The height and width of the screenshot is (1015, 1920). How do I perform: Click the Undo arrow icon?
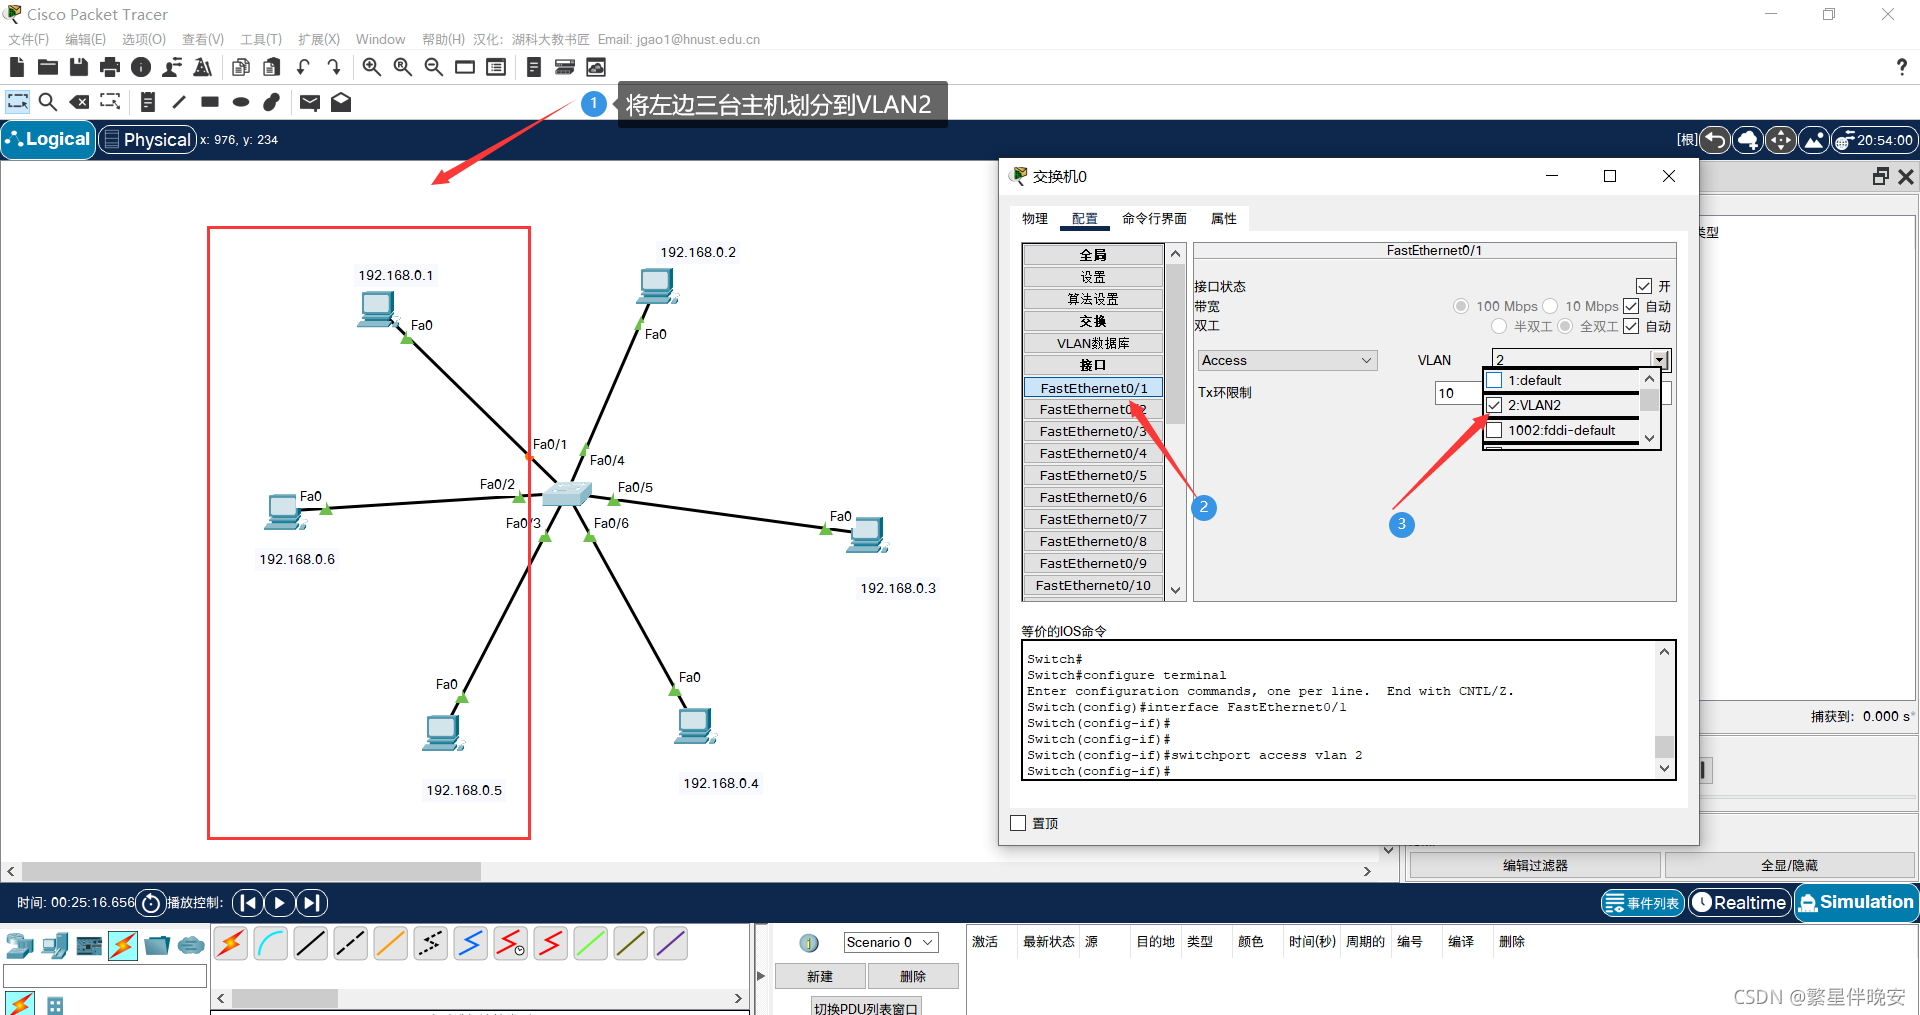tap(303, 67)
